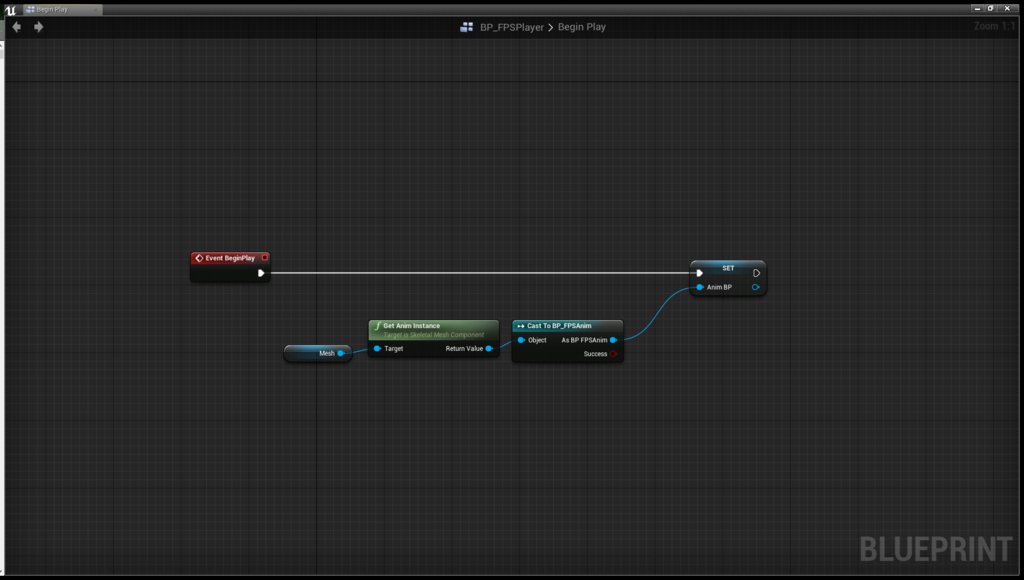The width and height of the screenshot is (1024, 580).
Task: Go back with the left navigation arrow
Action: tap(16, 27)
